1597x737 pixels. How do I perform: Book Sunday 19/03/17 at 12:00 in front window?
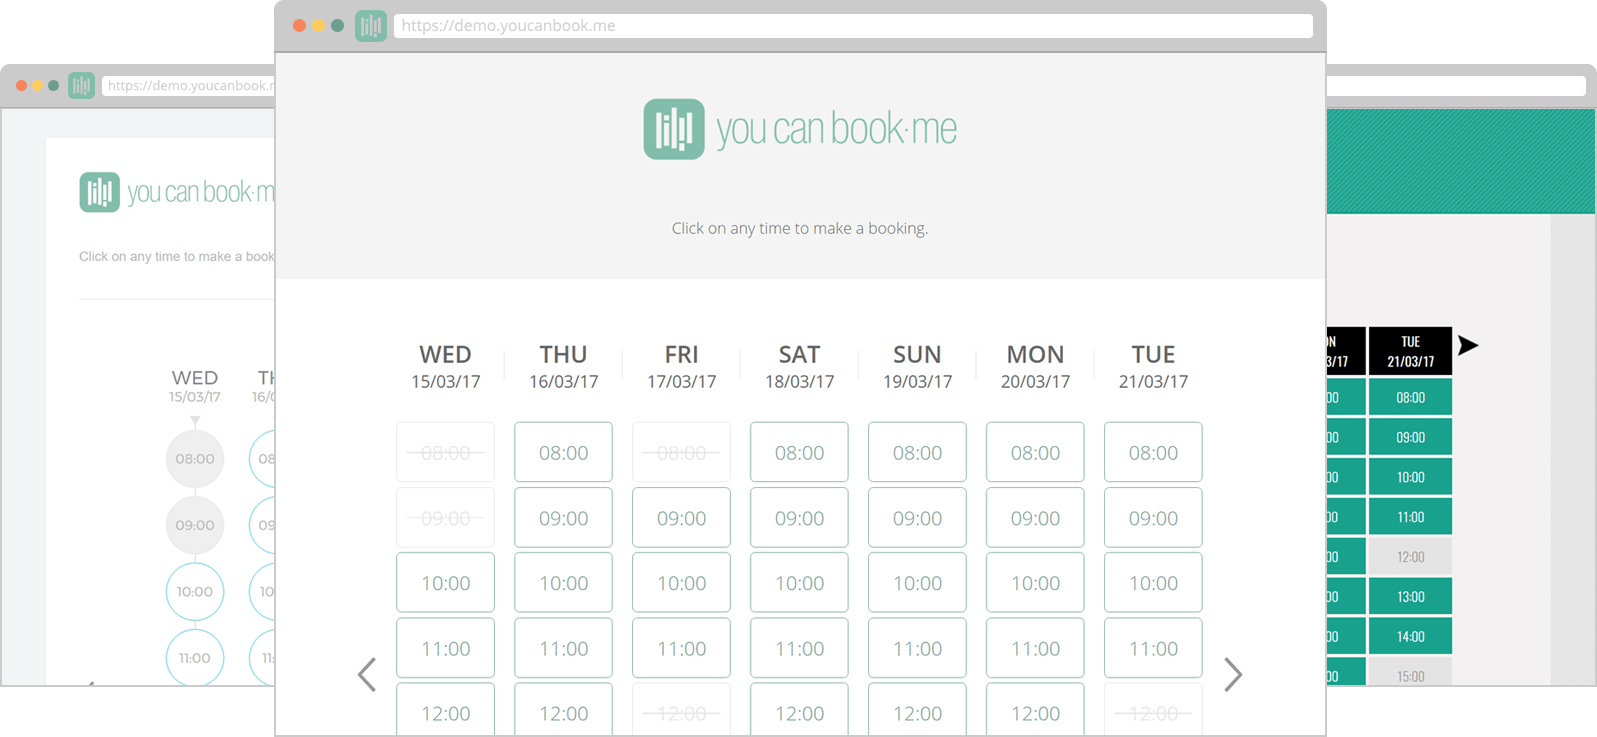tap(918, 710)
